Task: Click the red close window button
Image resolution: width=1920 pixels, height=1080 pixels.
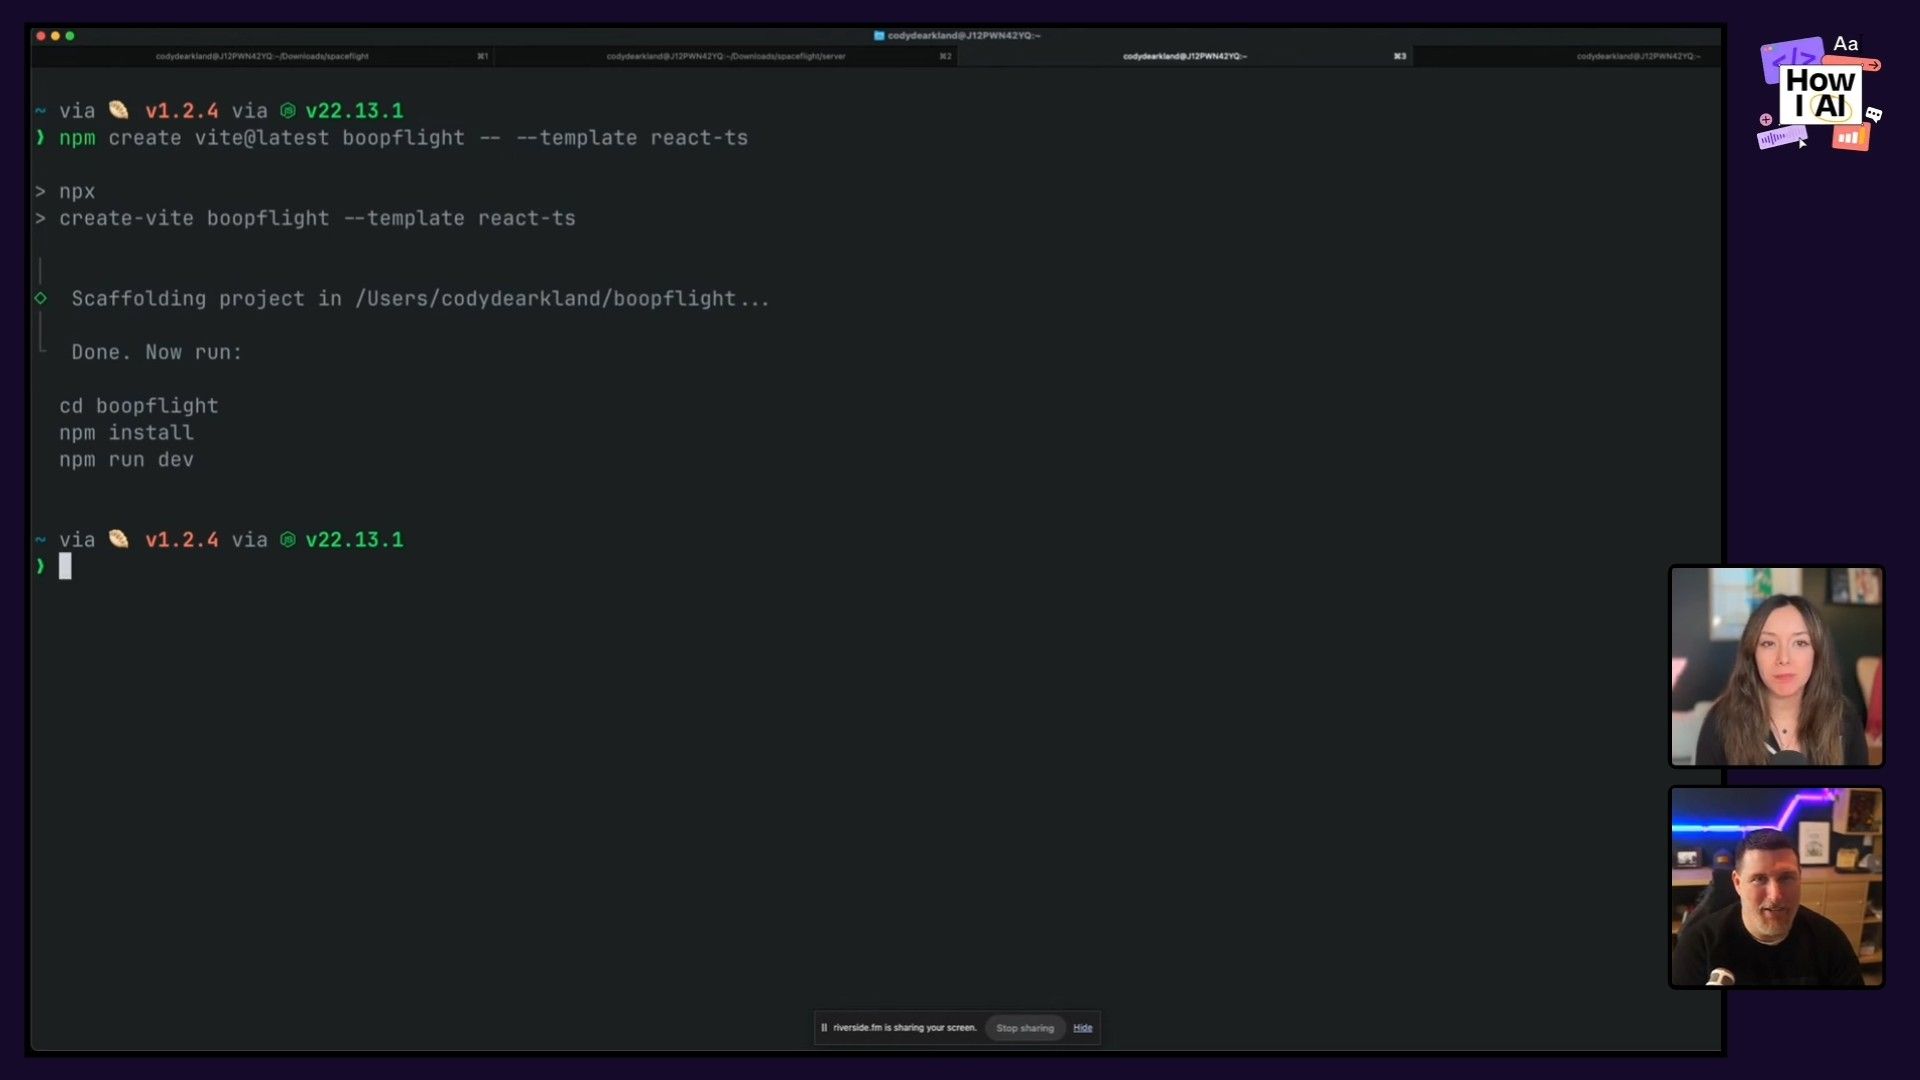Action: 41,36
